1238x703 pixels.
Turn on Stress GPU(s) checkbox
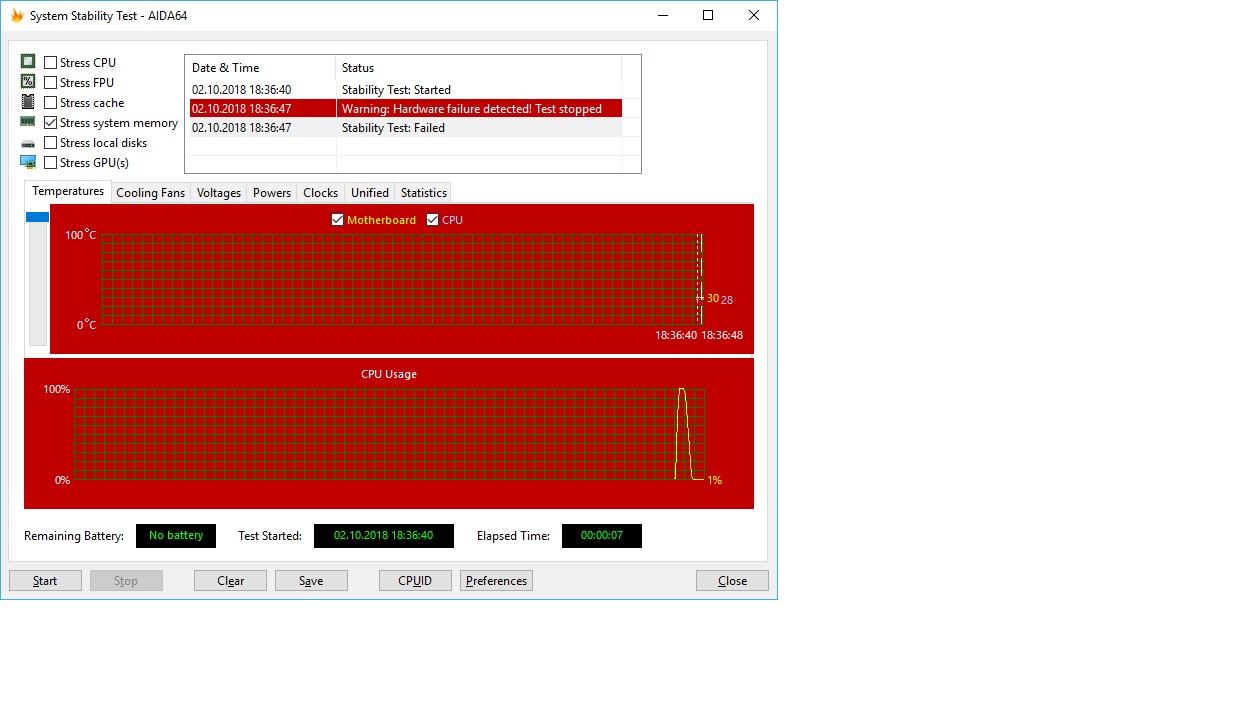[50, 162]
